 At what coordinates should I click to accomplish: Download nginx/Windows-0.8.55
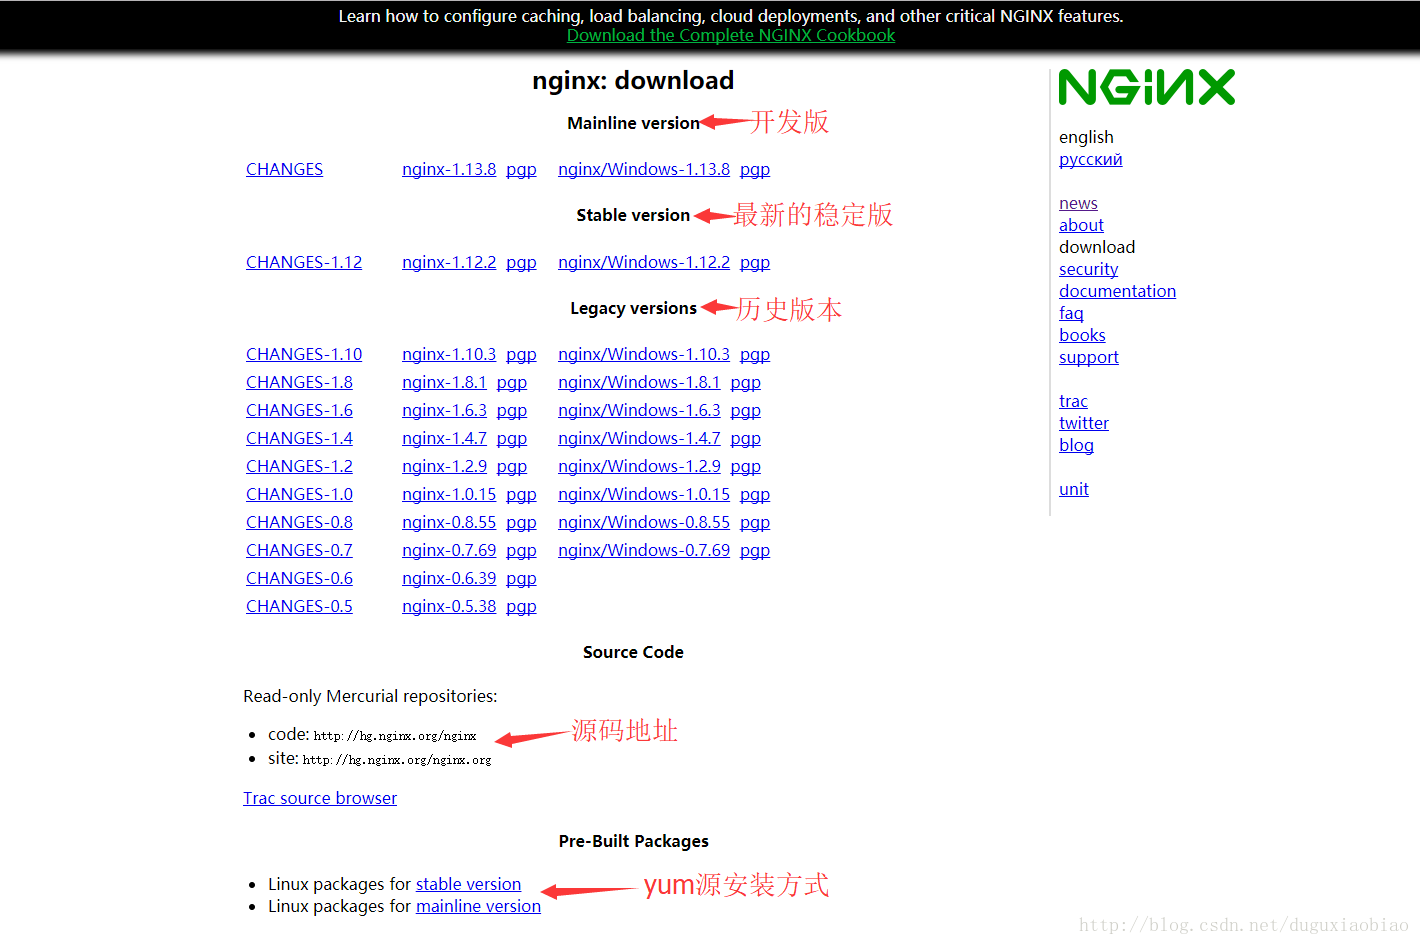click(x=644, y=522)
